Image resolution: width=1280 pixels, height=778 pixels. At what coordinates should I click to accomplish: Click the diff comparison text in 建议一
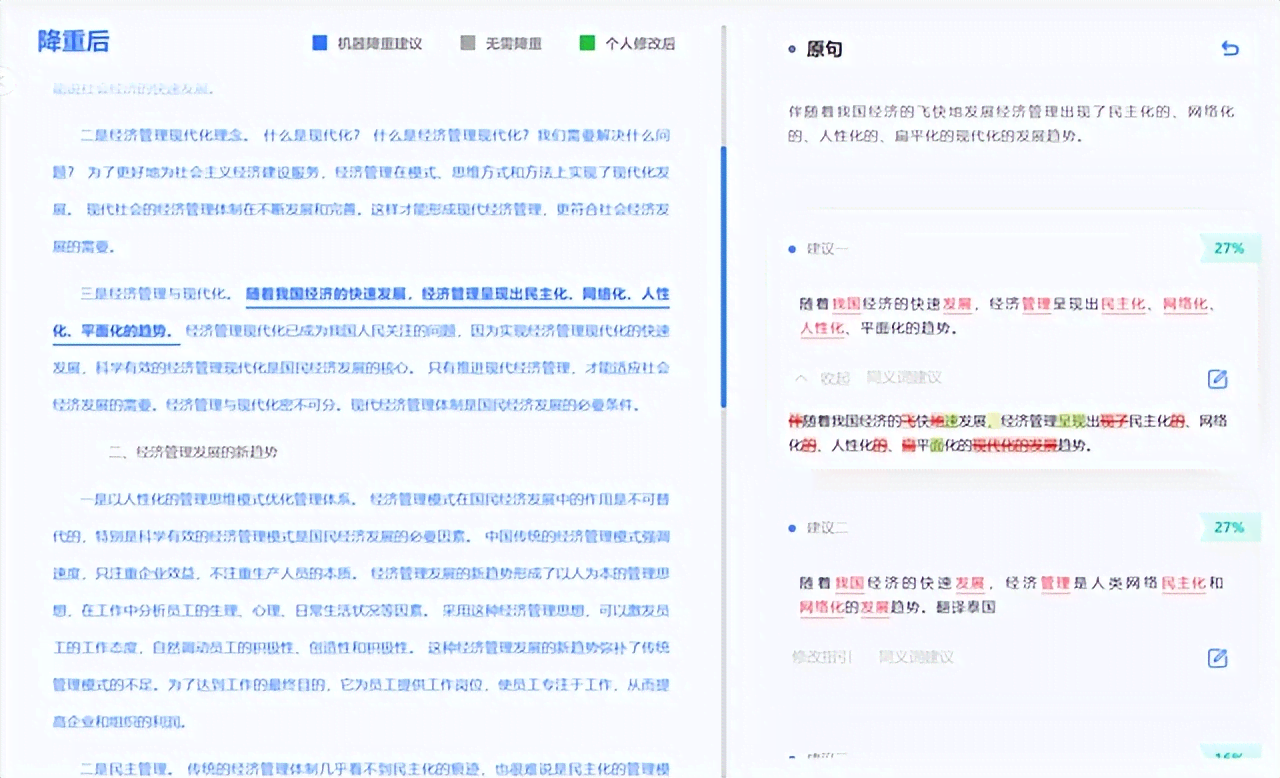click(x=1008, y=433)
